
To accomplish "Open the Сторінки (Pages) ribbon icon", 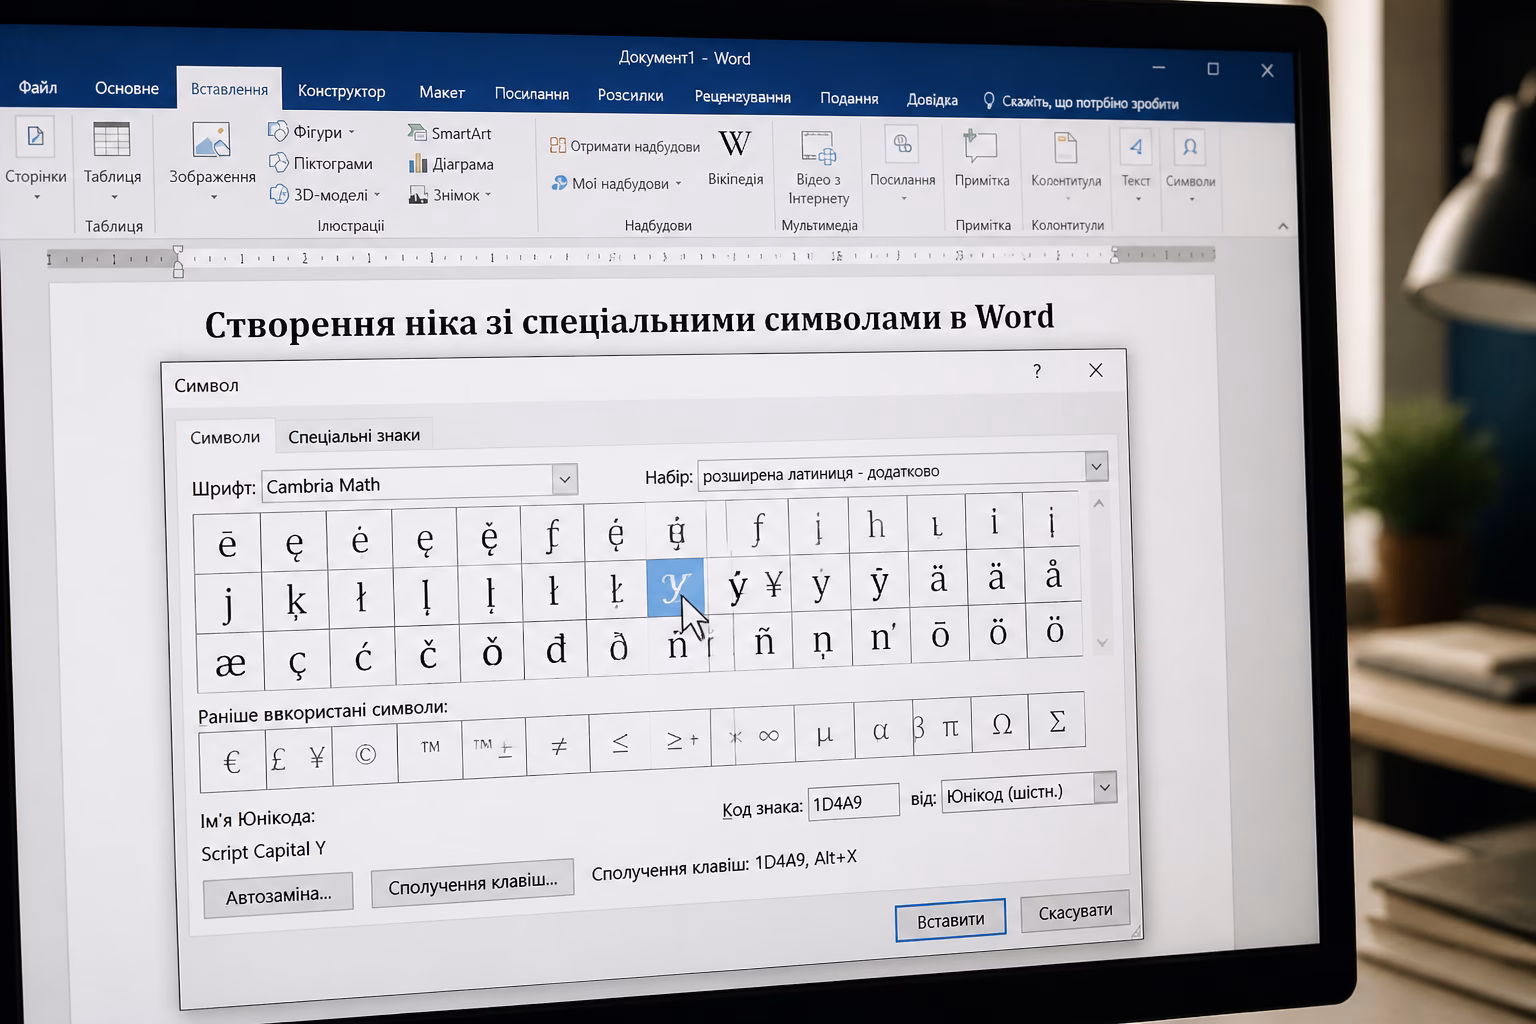I will pos(35,137).
